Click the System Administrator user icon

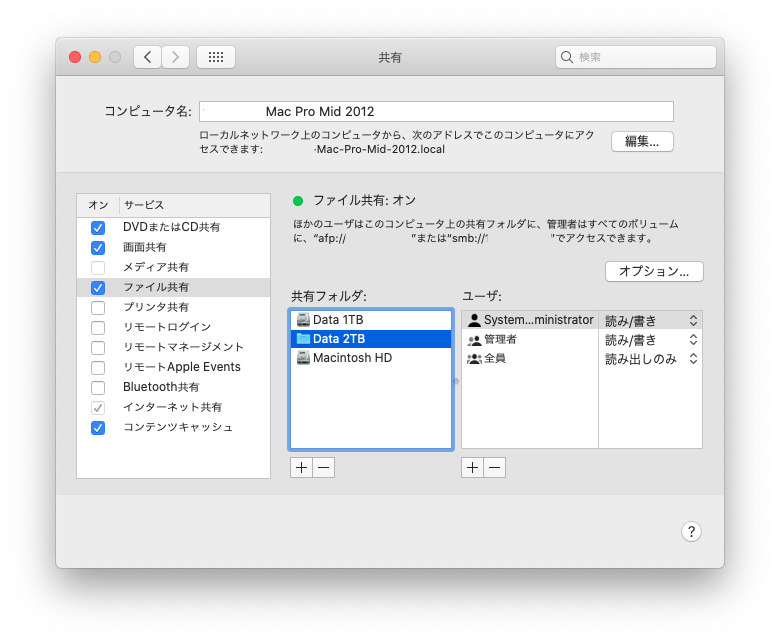pos(475,320)
